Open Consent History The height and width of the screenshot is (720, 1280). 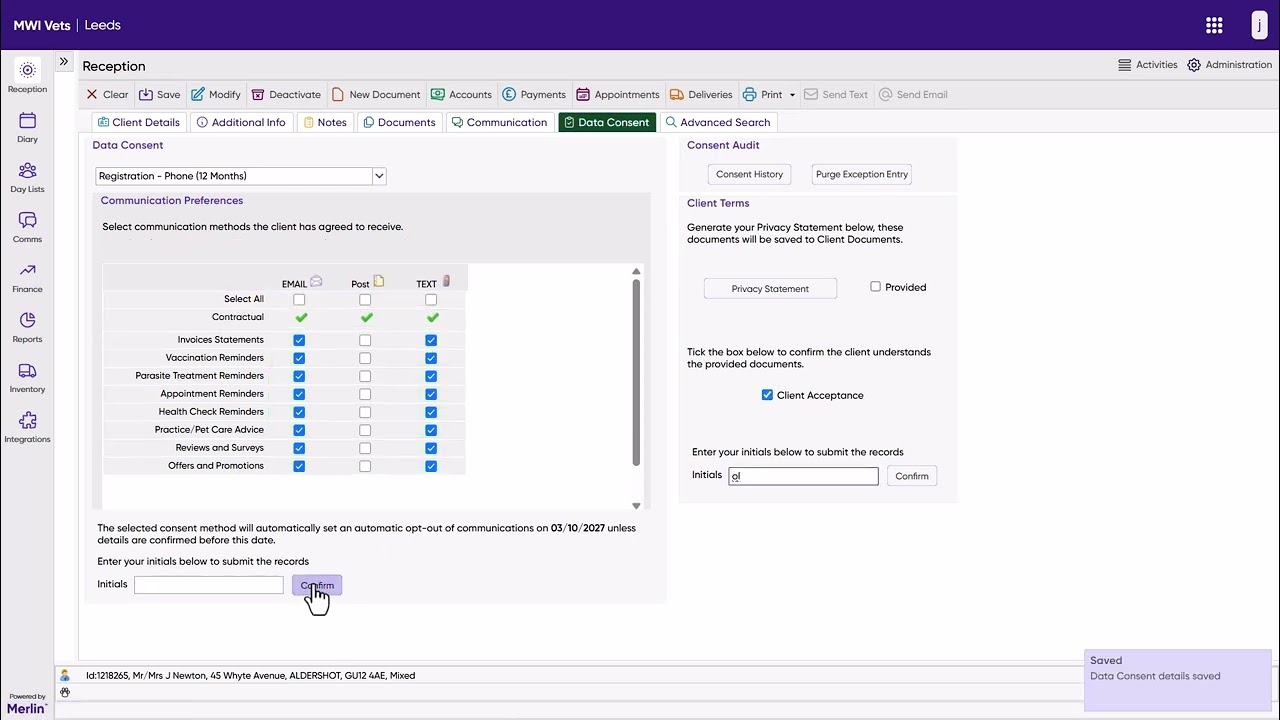750,174
